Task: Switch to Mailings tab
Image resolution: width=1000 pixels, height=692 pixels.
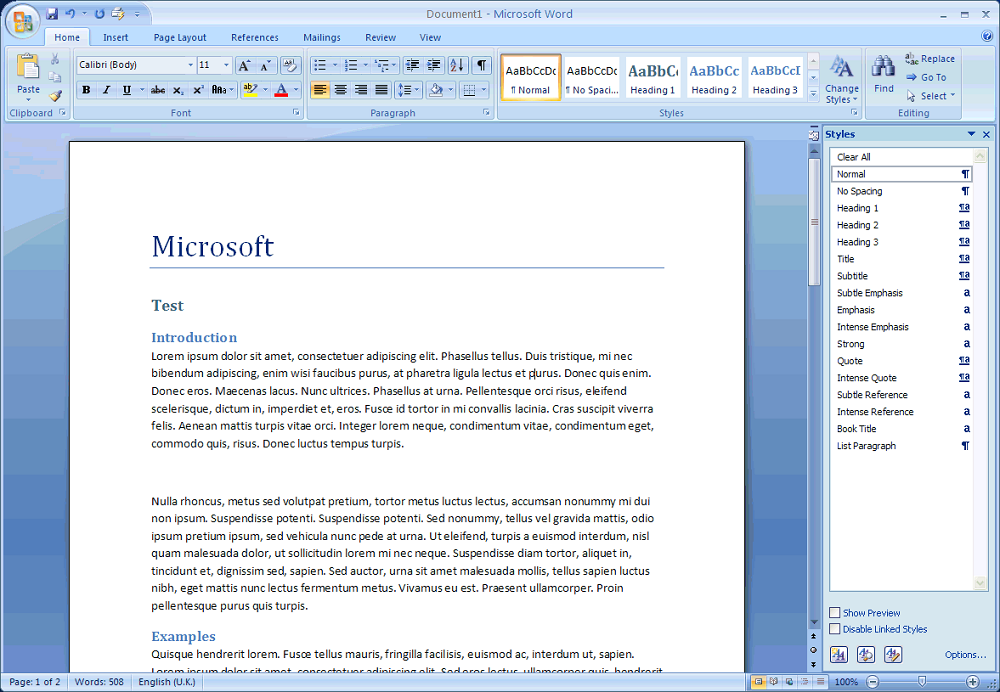Action: tap(321, 38)
